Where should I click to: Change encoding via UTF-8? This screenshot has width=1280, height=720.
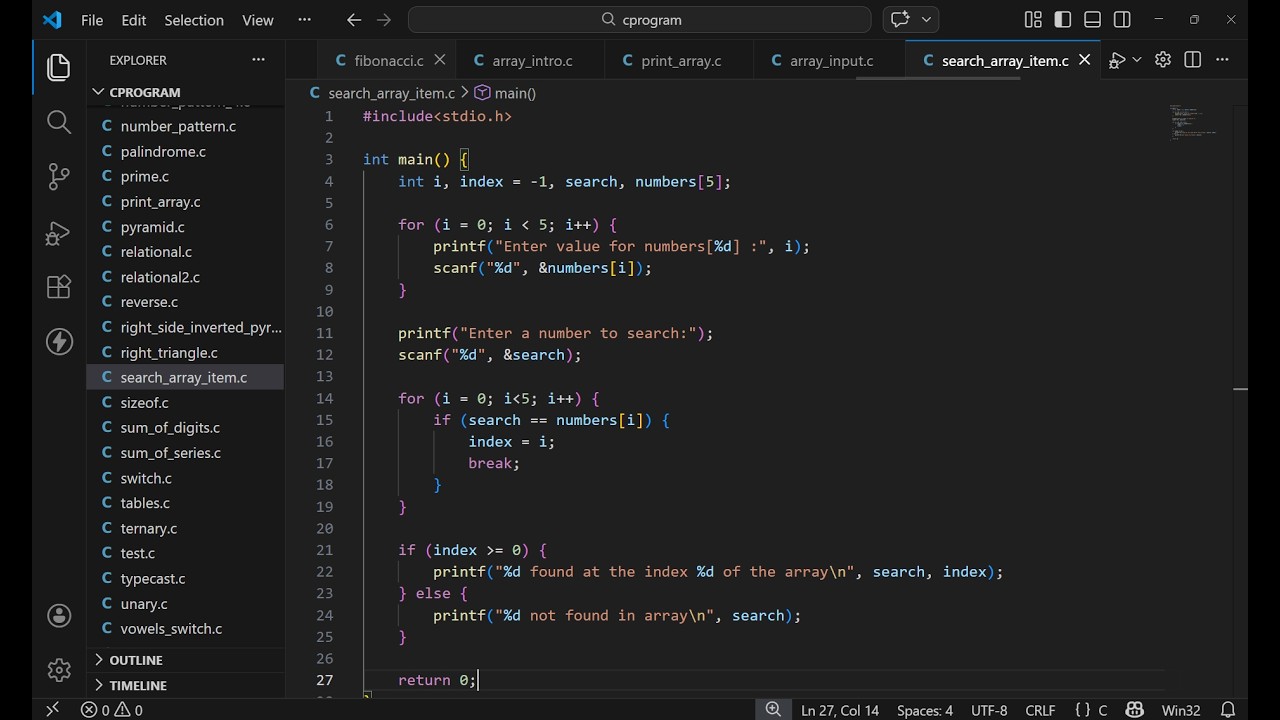(x=989, y=710)
